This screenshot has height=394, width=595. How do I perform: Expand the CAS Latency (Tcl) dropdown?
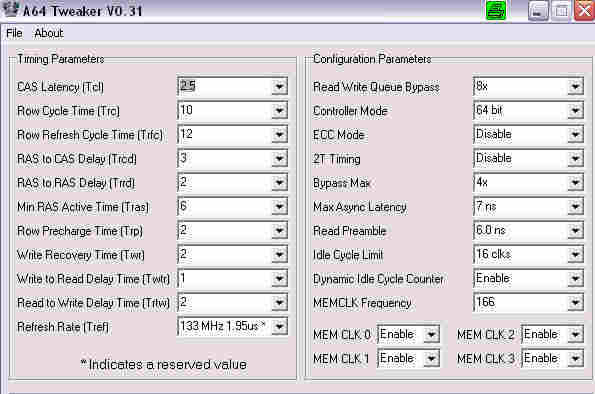pyautogui.click(x=279, y=87)
